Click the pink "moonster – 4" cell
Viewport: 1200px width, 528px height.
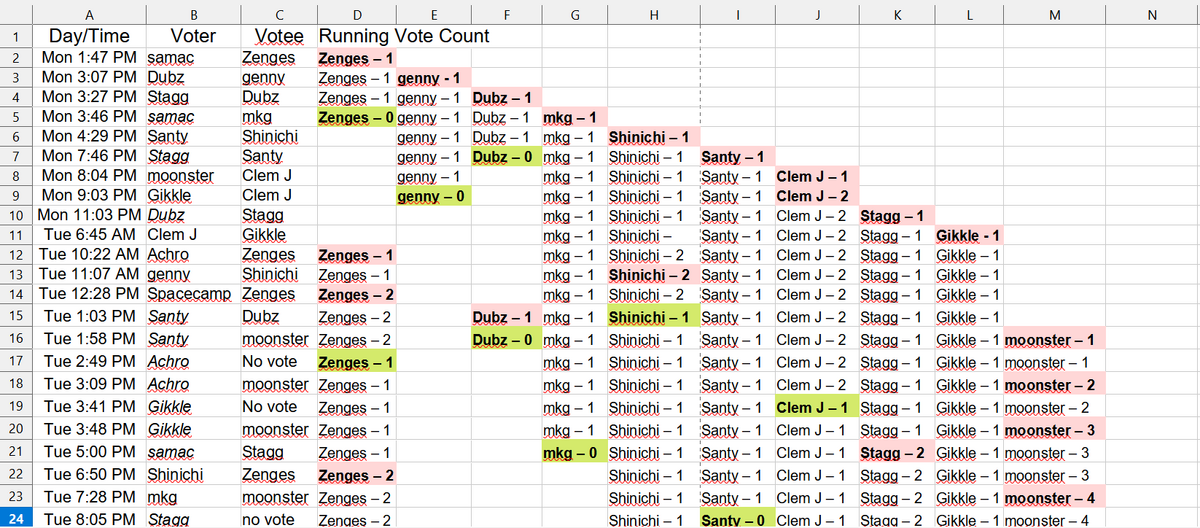click(x=1053, y=498)
